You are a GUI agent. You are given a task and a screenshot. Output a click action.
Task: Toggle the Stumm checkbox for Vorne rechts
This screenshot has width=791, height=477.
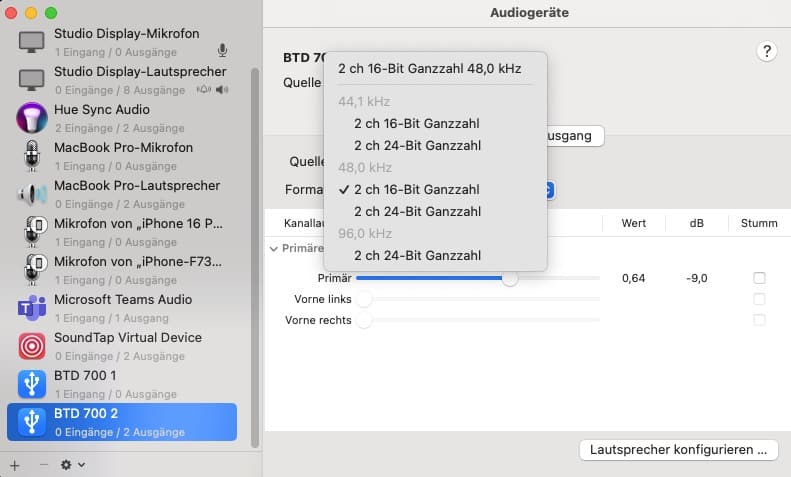point(759,320)
